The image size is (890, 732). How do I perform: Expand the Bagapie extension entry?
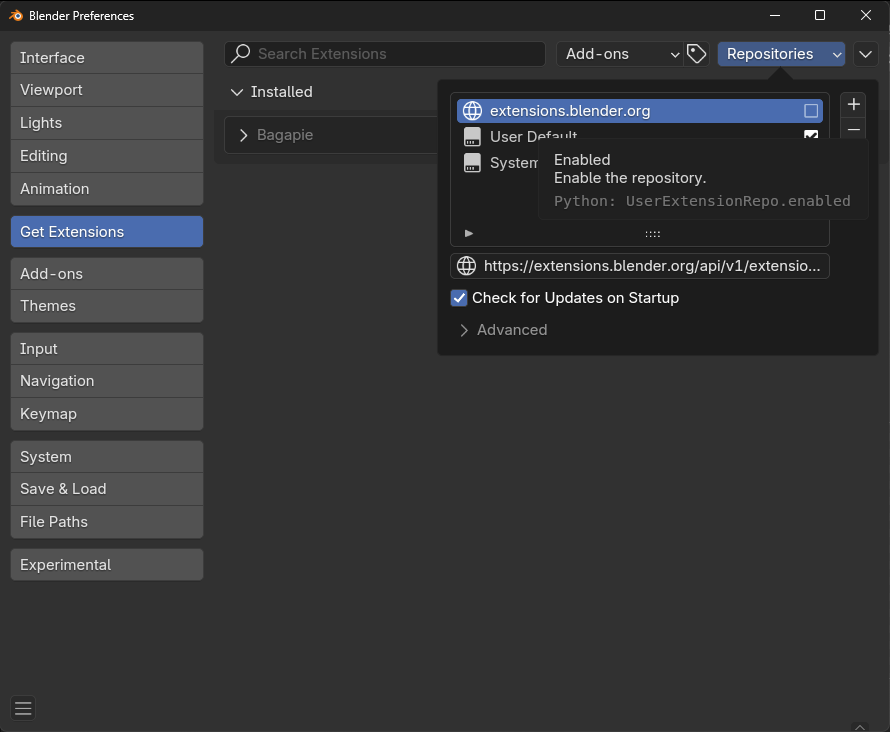pyautogui.click(x=244, y=135)
